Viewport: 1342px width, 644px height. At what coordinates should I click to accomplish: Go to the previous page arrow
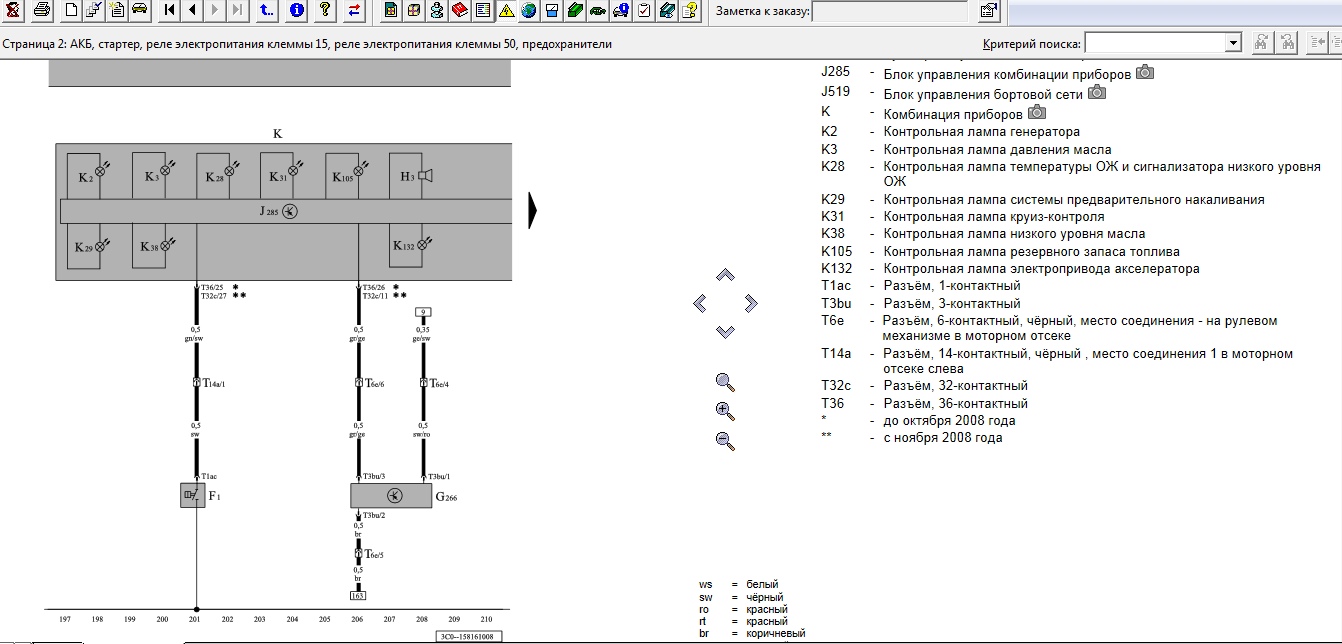click(191, 11)
